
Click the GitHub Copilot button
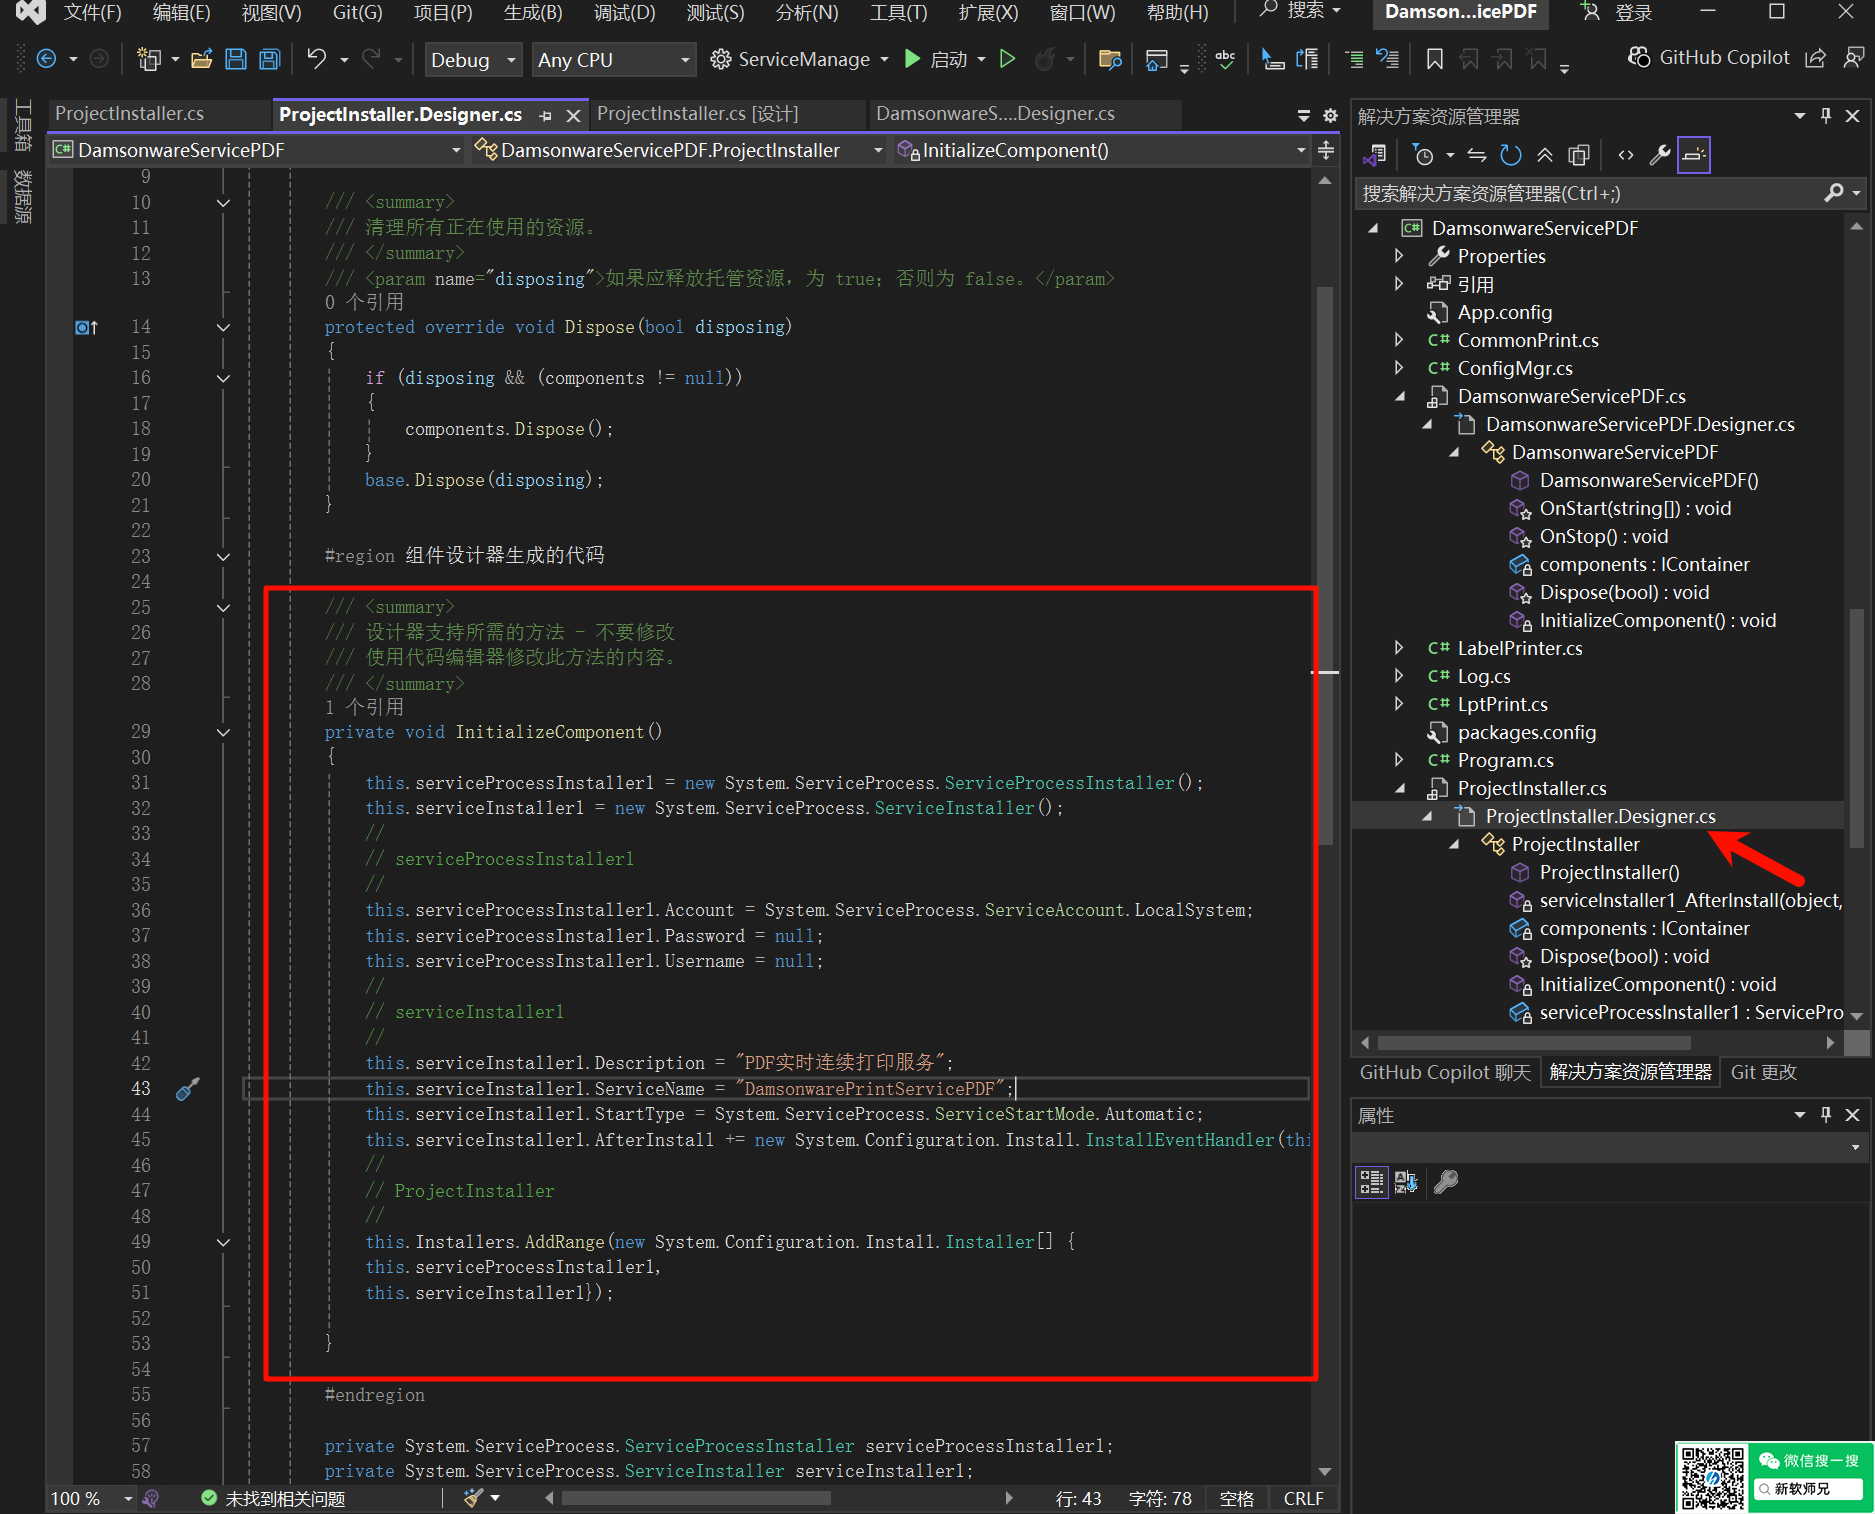click(1708, 58)
